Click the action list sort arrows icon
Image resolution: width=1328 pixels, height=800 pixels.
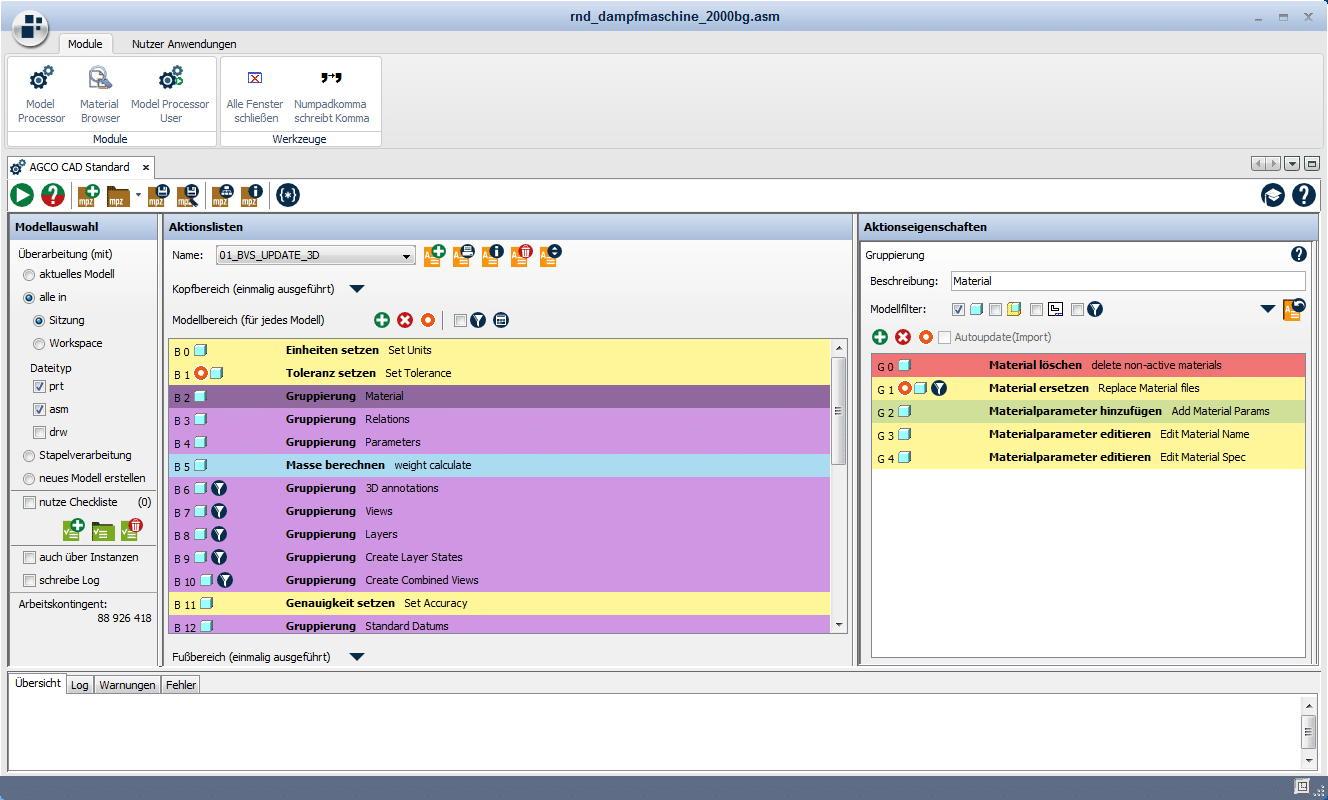tap(551, 255)
